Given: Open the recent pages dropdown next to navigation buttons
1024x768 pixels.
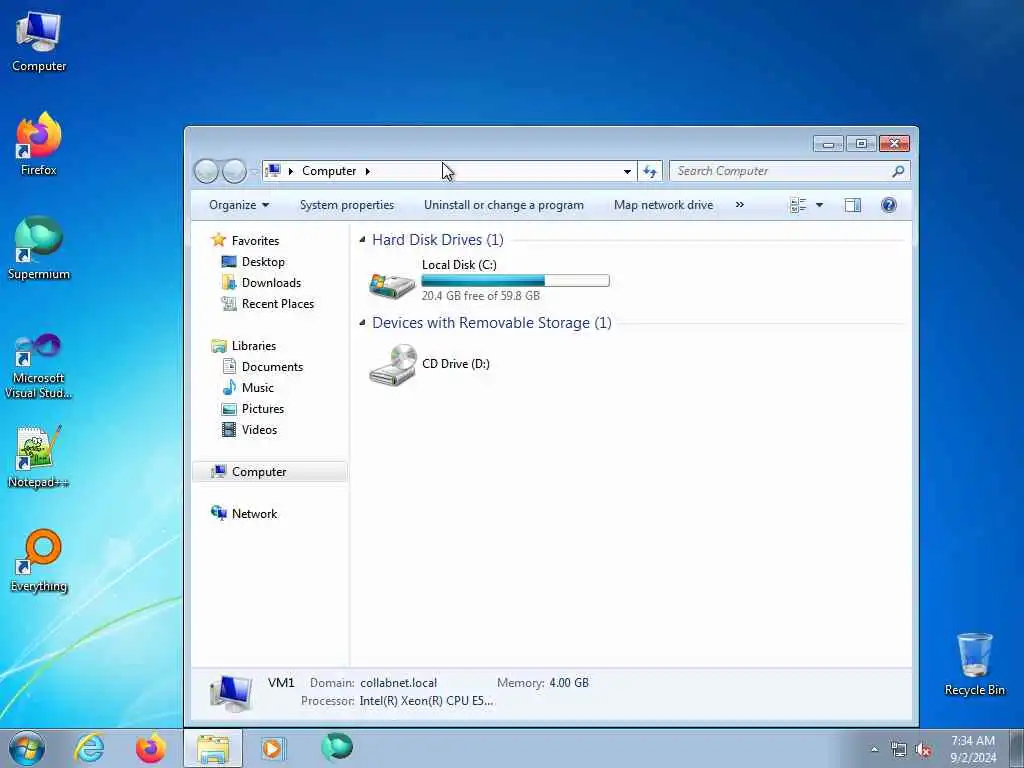Looking at the screenshot, I should tap(254, 172).
